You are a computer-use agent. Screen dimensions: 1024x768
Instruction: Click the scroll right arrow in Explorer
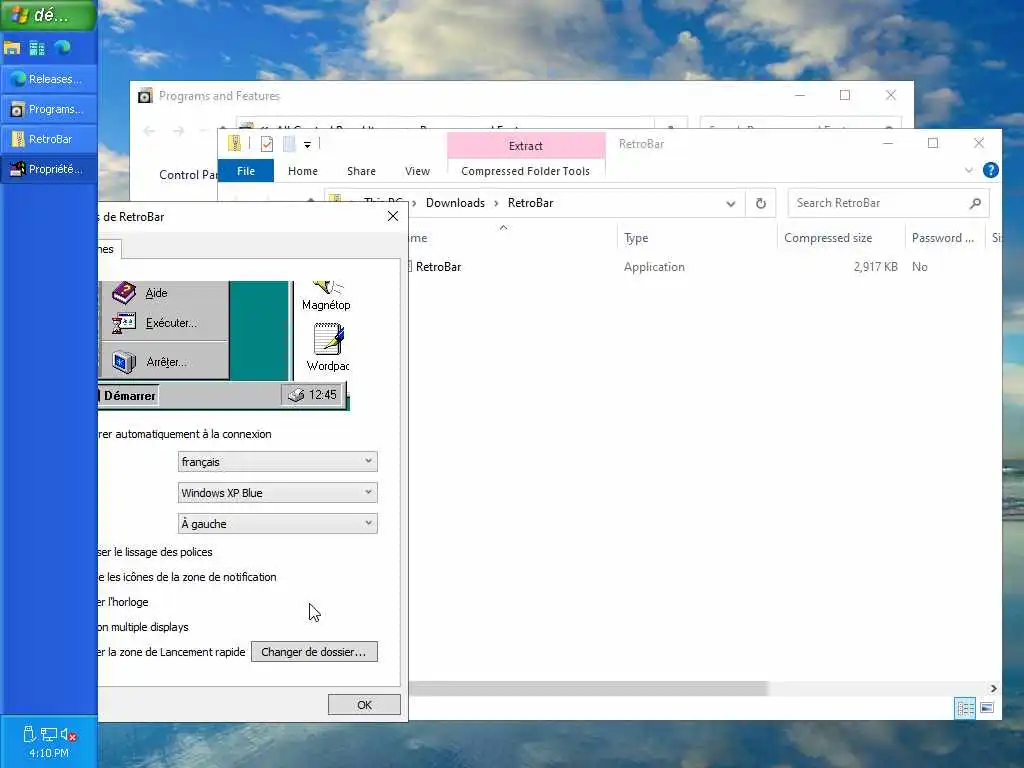[993, 688]
